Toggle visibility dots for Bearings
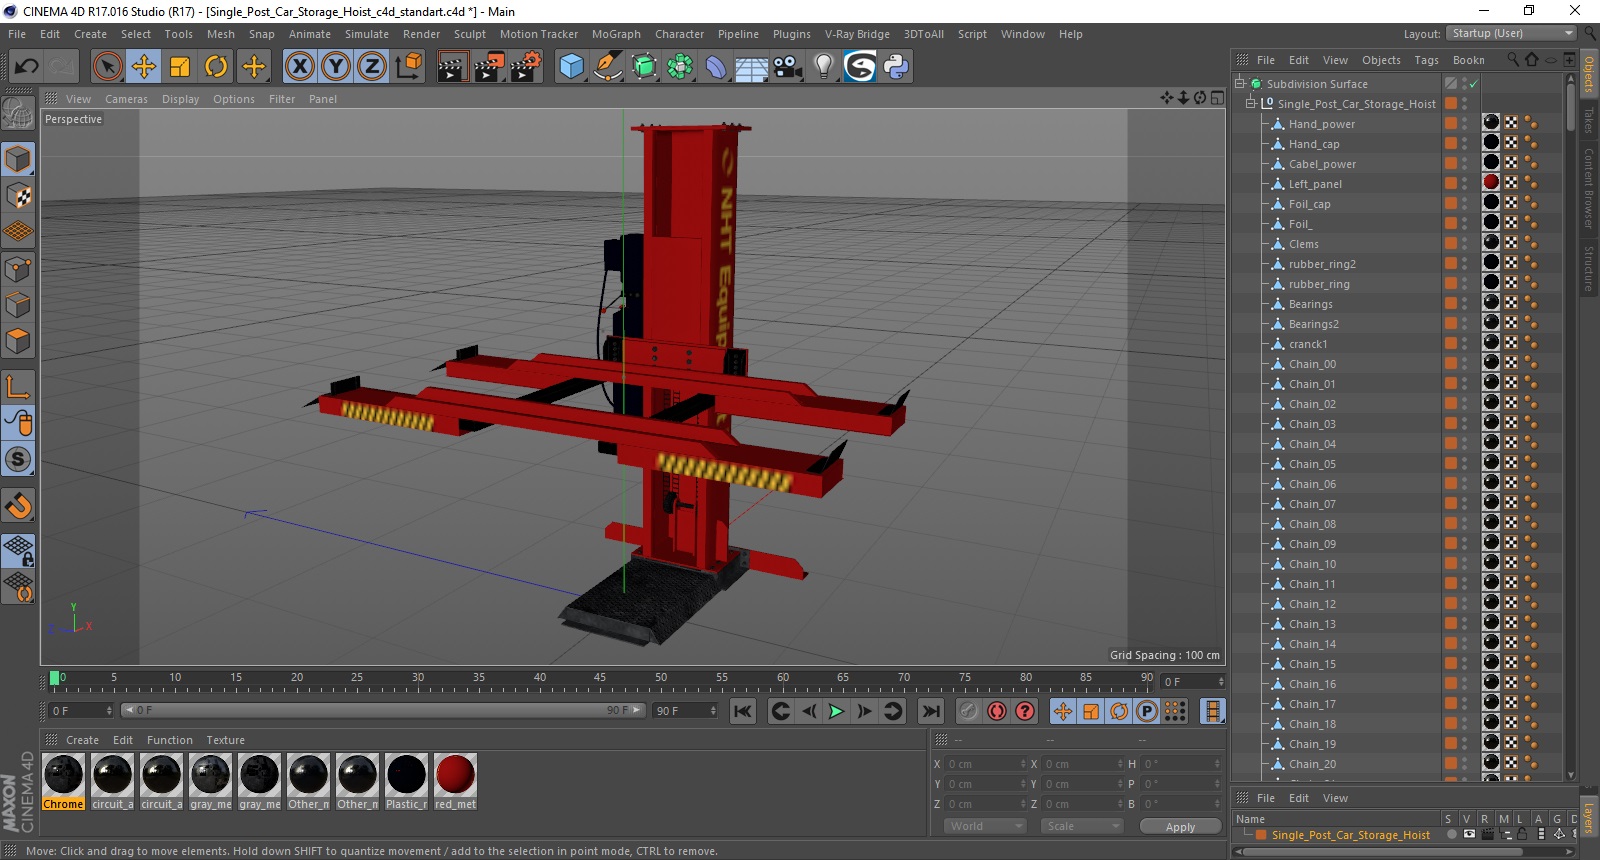The image size is (1600, 860). click(x=1465, y=304)
